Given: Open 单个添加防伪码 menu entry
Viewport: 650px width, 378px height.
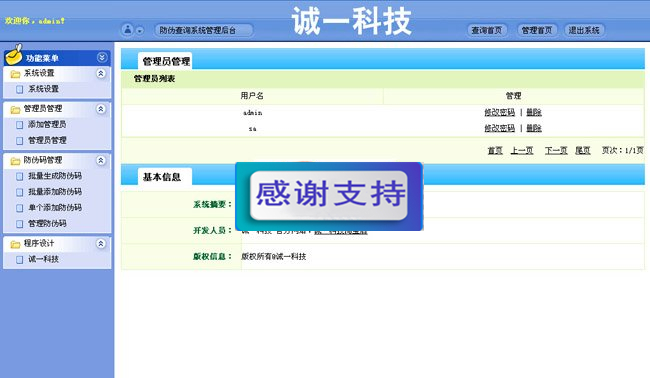Looking at the screenshot, I should 55,207.
